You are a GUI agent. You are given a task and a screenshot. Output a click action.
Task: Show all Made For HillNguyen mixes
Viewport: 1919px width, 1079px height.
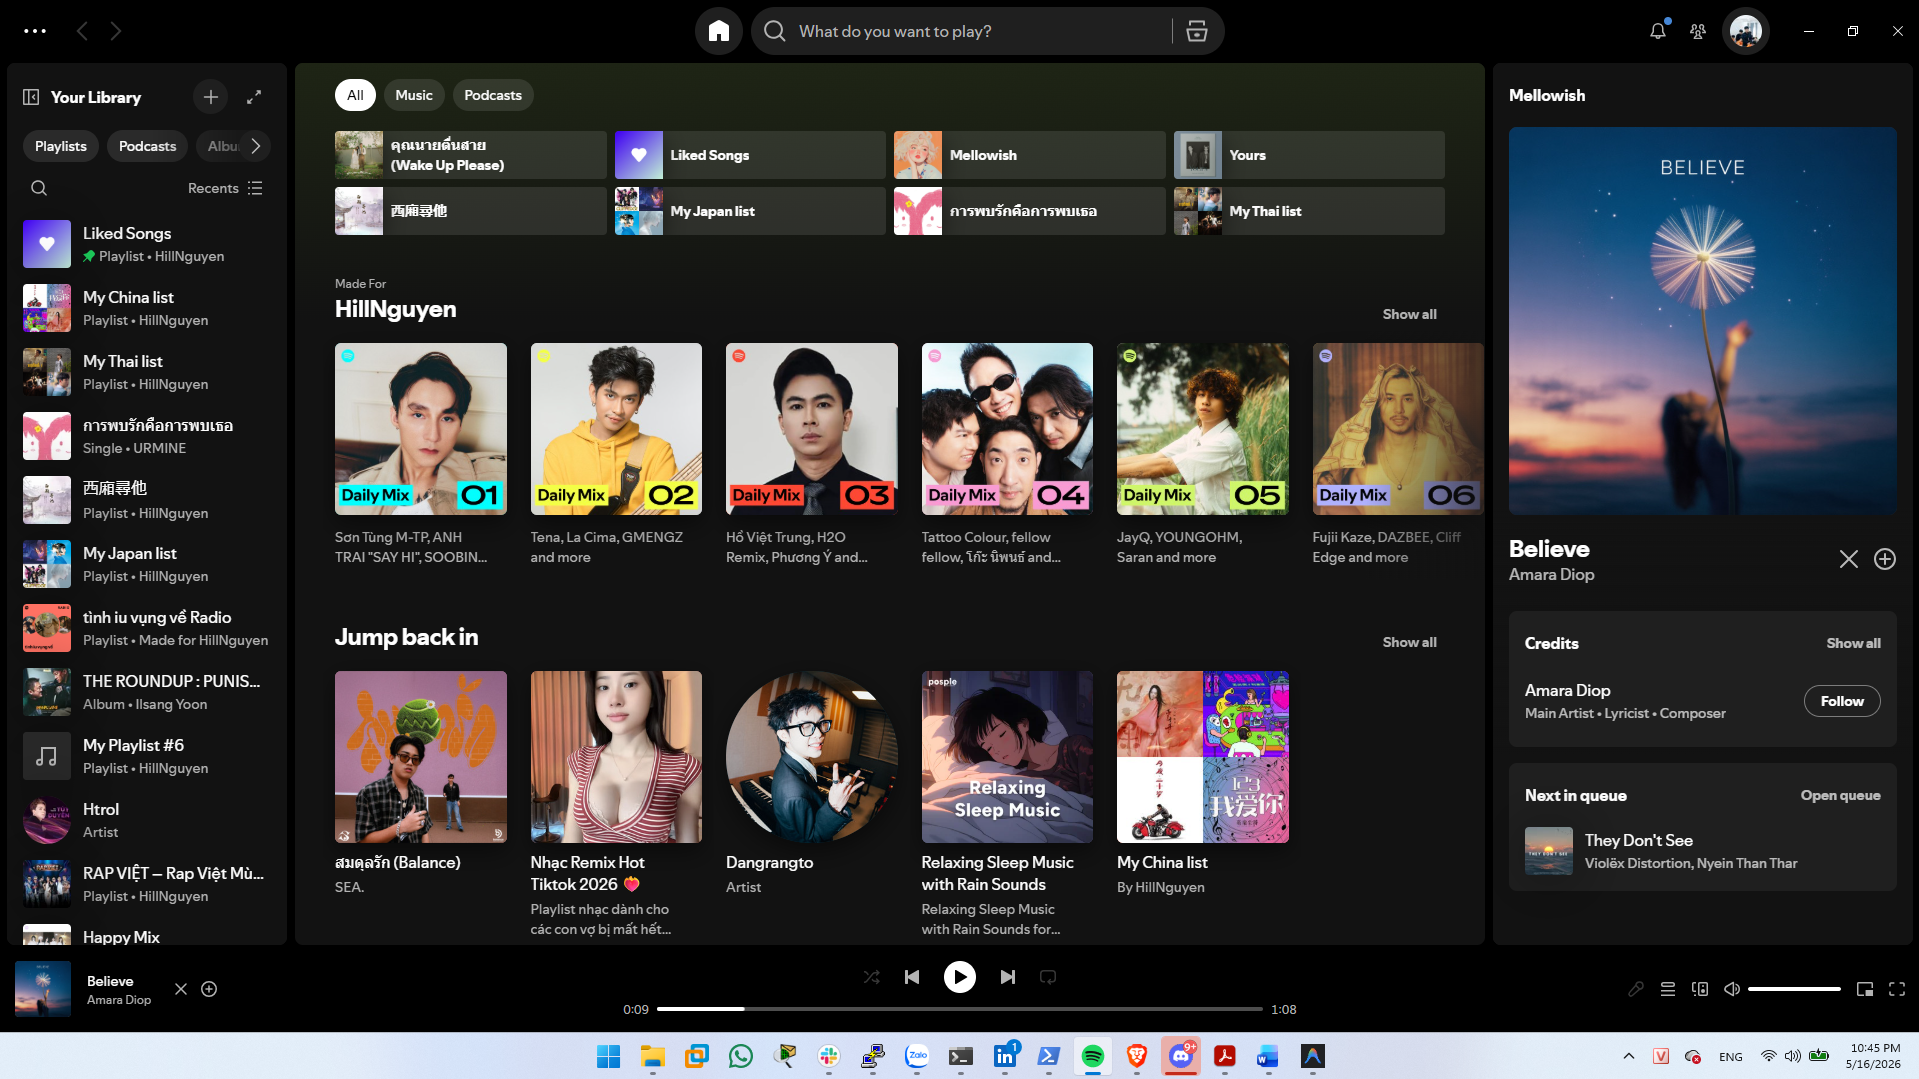(1409, 314)
